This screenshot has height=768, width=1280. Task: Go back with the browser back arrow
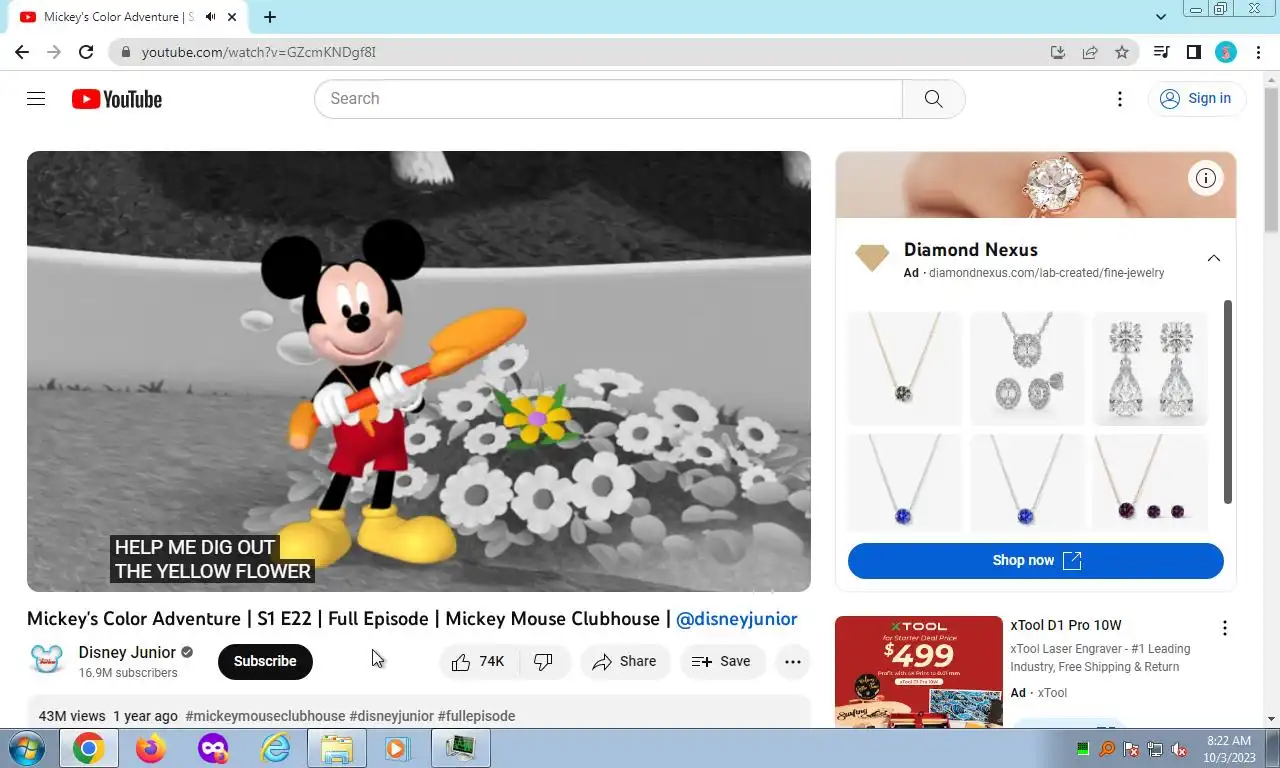click(x=22, y=52)
